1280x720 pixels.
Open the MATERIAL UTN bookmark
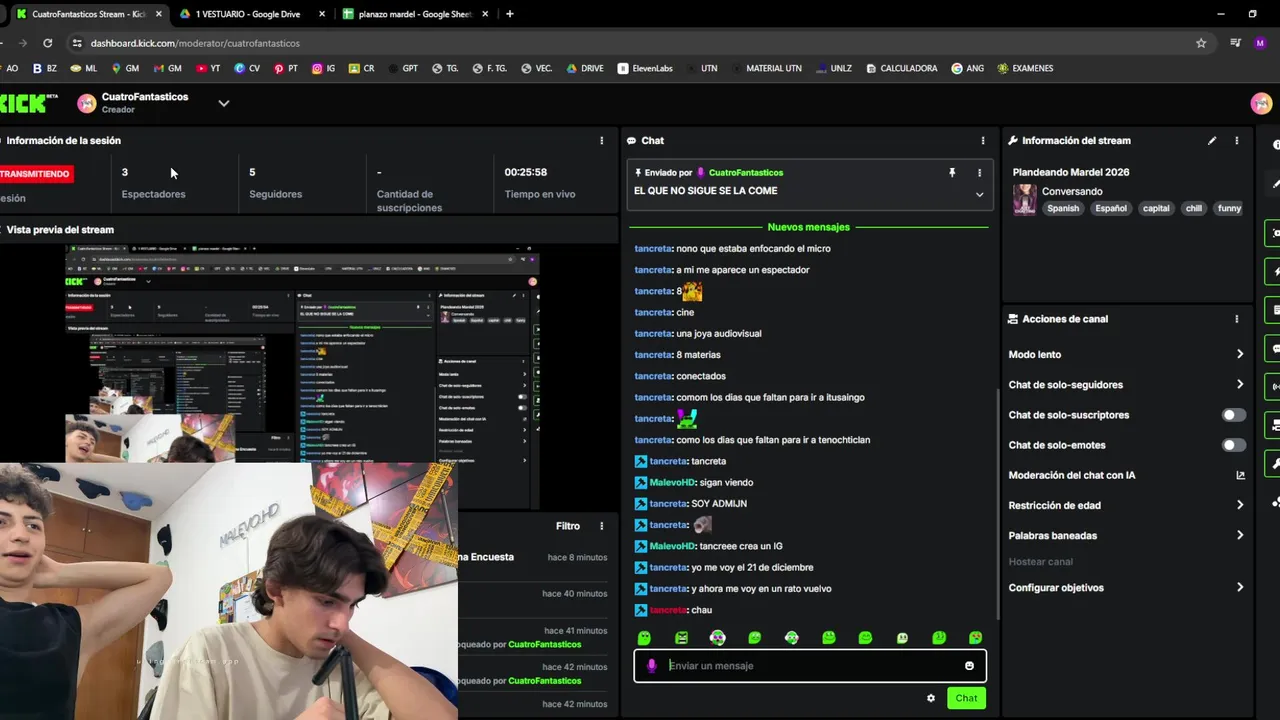(x=765, y=68)
